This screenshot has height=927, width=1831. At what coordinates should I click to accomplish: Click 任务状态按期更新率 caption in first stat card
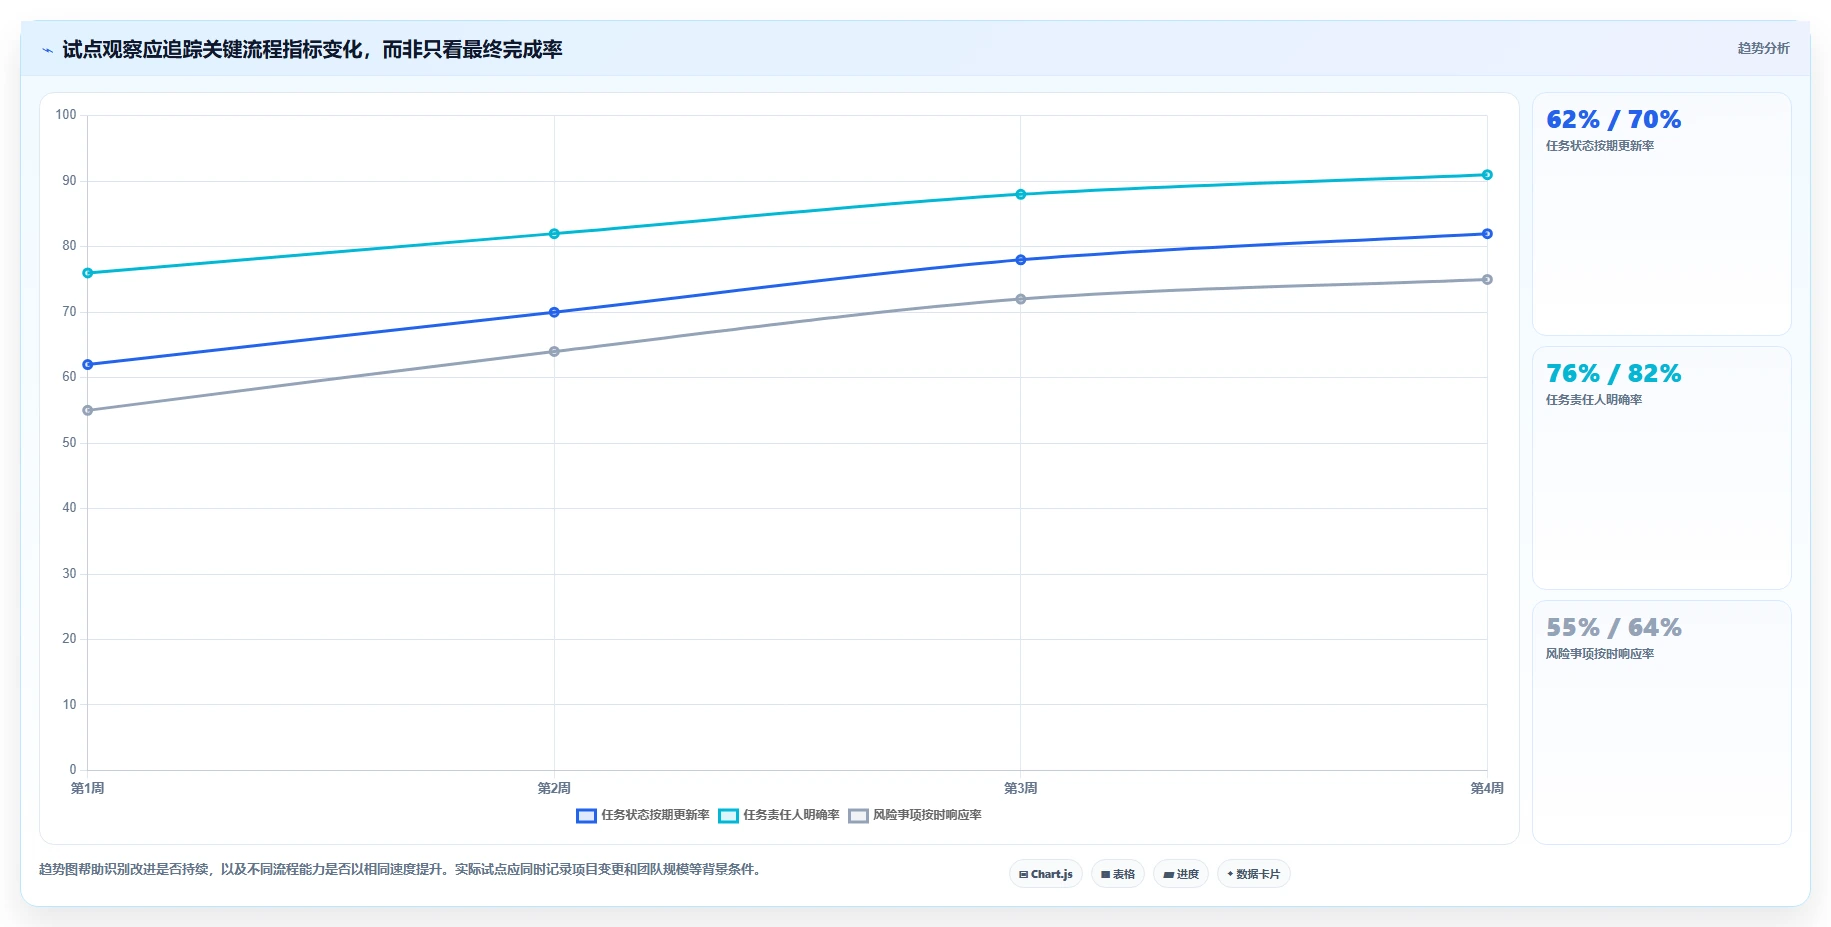tap(1600, 146)
